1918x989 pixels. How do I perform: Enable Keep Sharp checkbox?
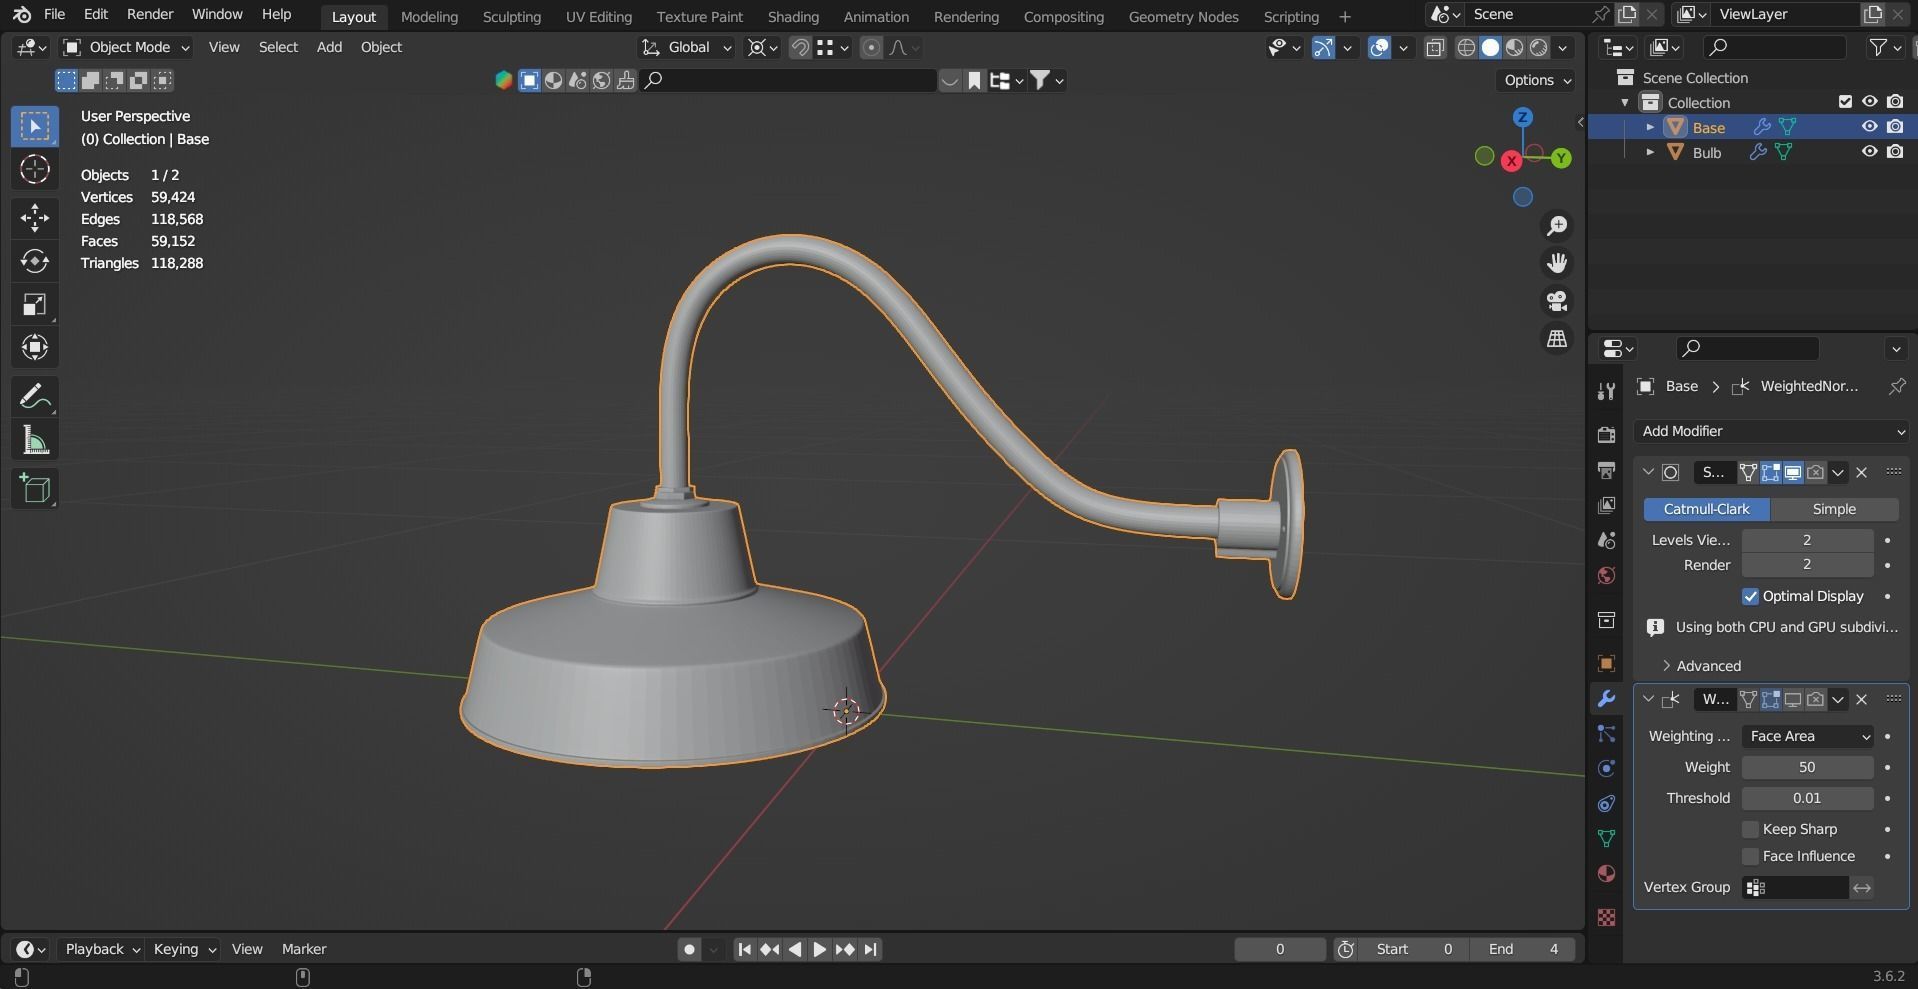coord(1750,829)
